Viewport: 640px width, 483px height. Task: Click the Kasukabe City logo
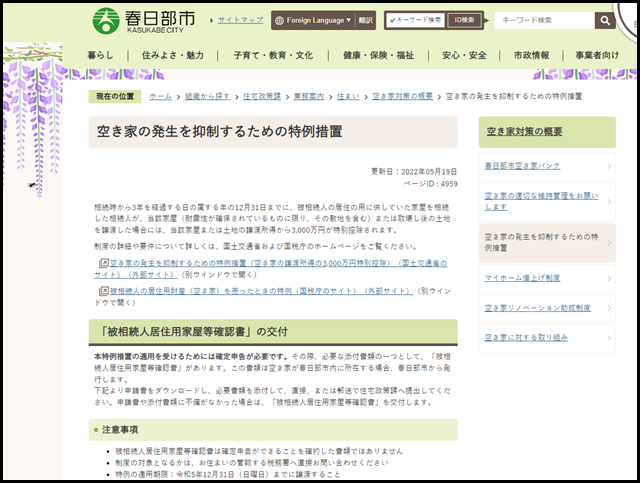(x=143, y=20)
